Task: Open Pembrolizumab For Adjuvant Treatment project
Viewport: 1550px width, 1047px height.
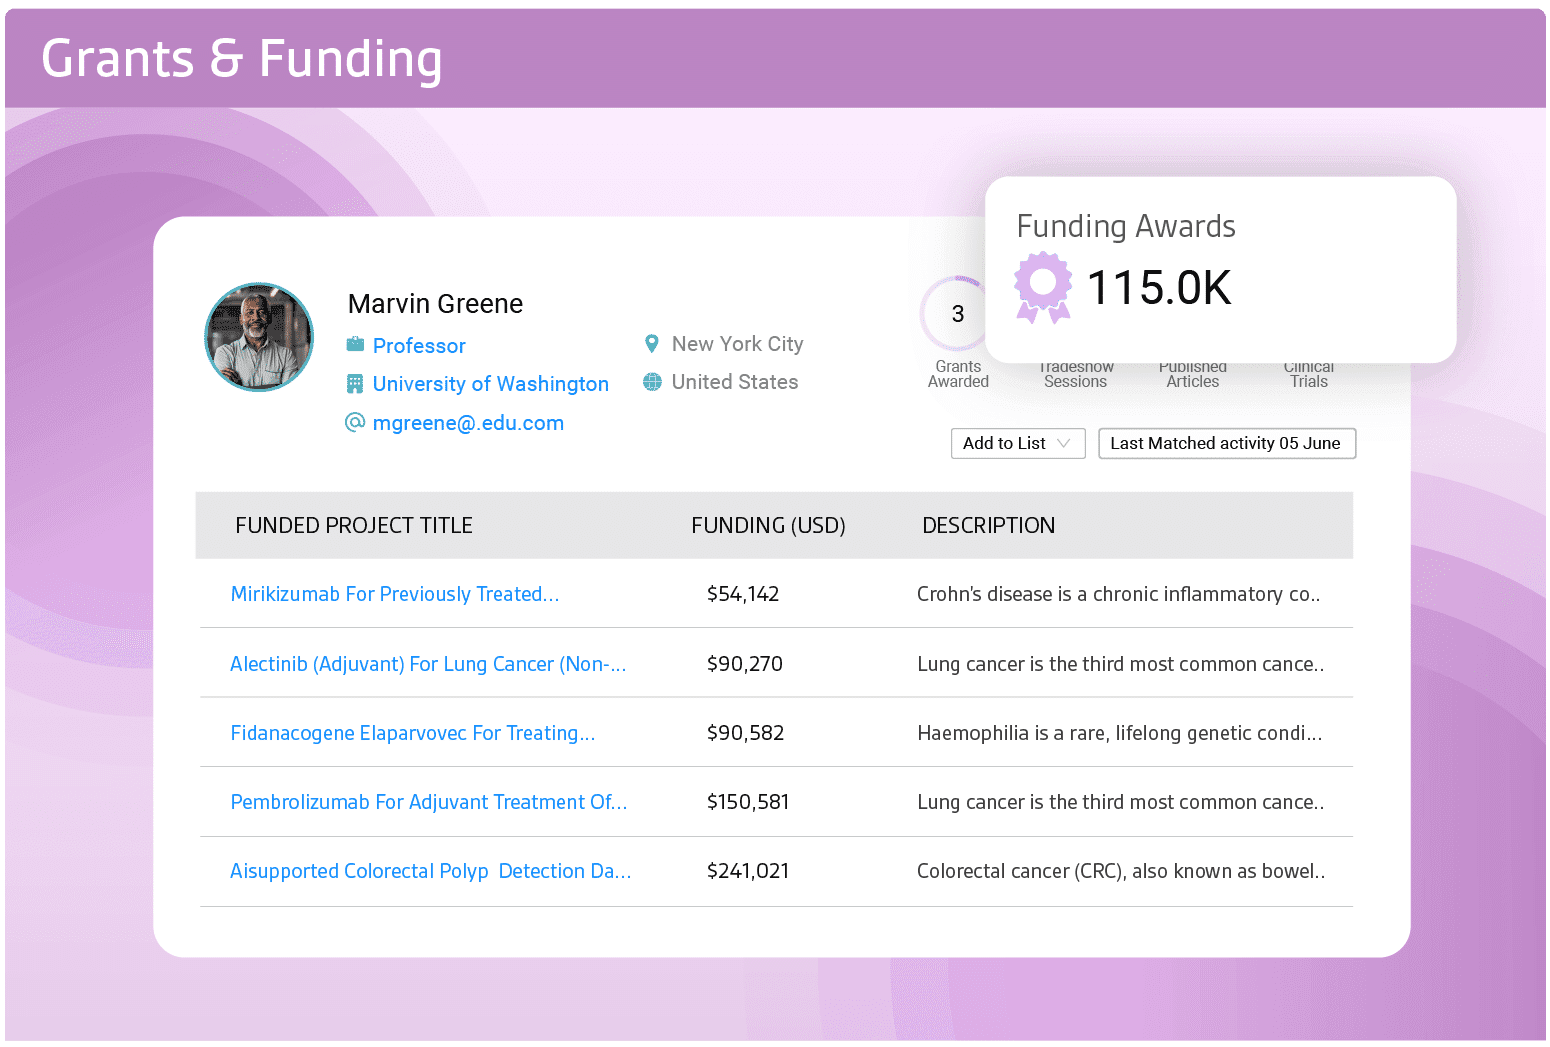Action: coord(429,802)
